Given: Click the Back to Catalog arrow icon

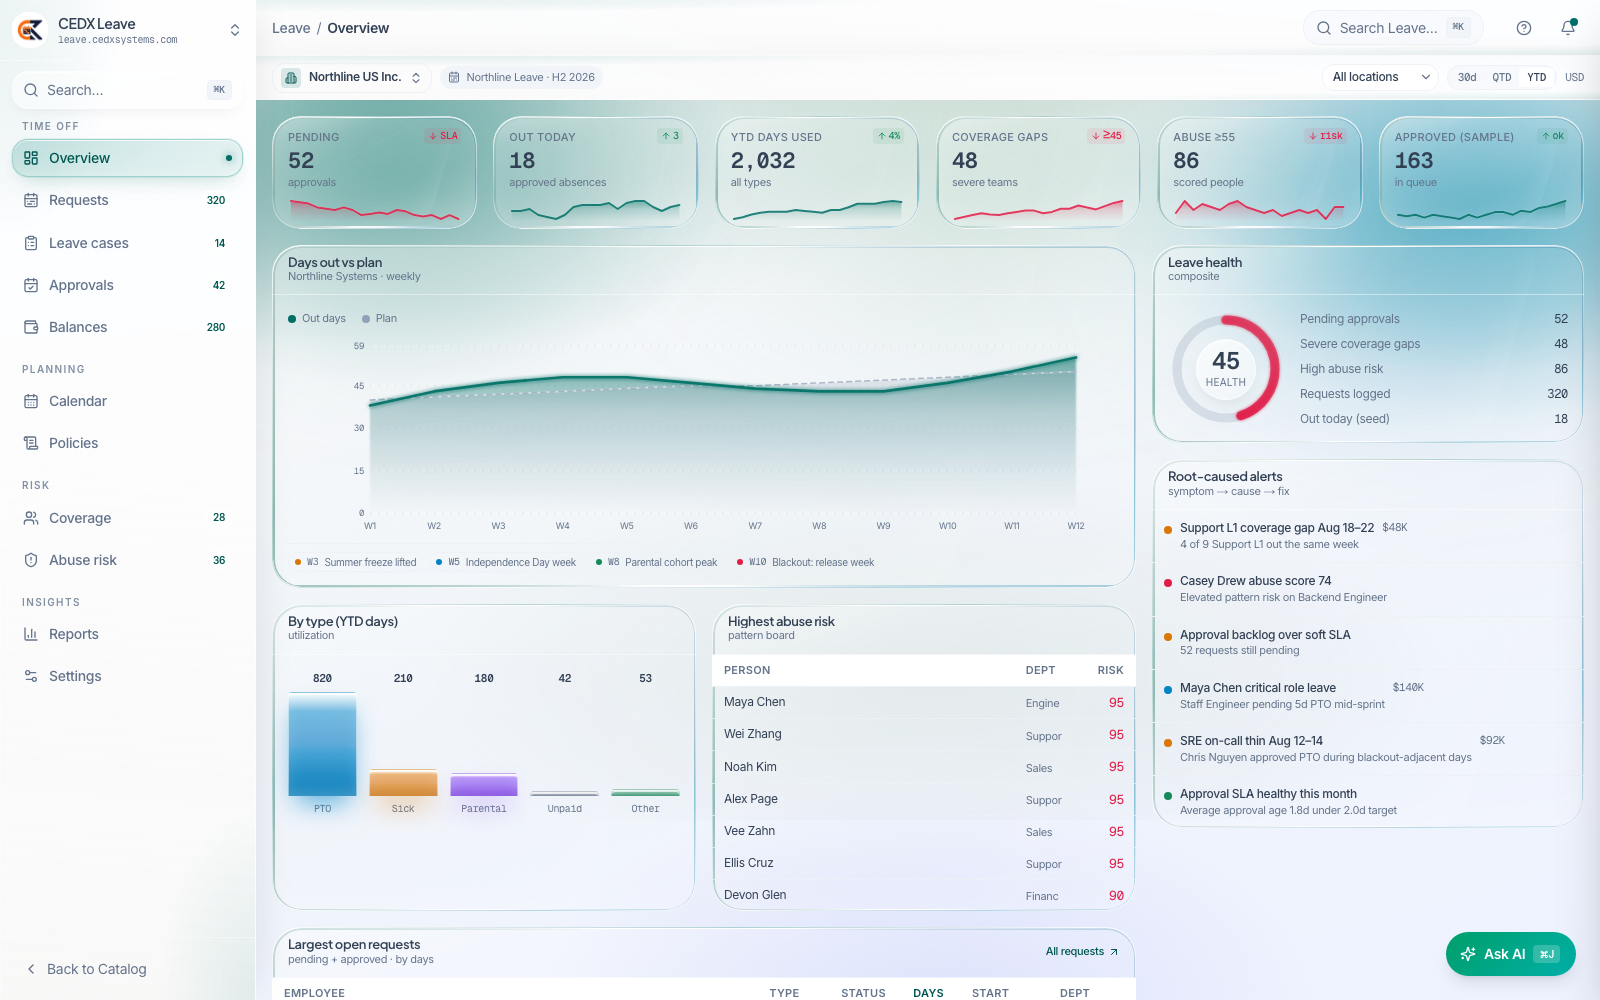Looking at the screenshot, I should [x=31, y=969].
